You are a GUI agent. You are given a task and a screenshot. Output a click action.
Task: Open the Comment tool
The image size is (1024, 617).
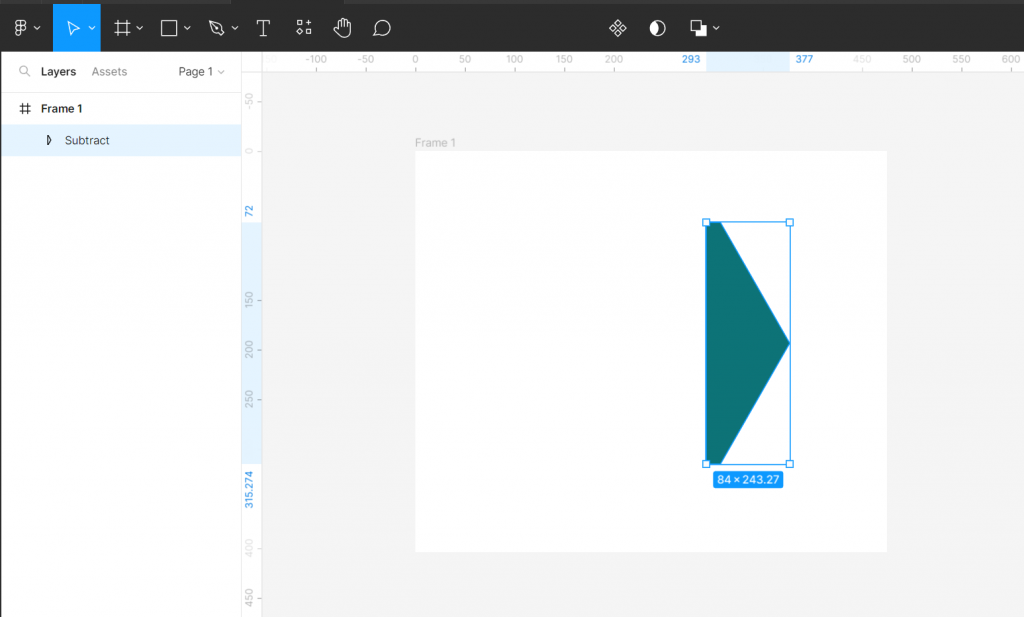point(381,27)
